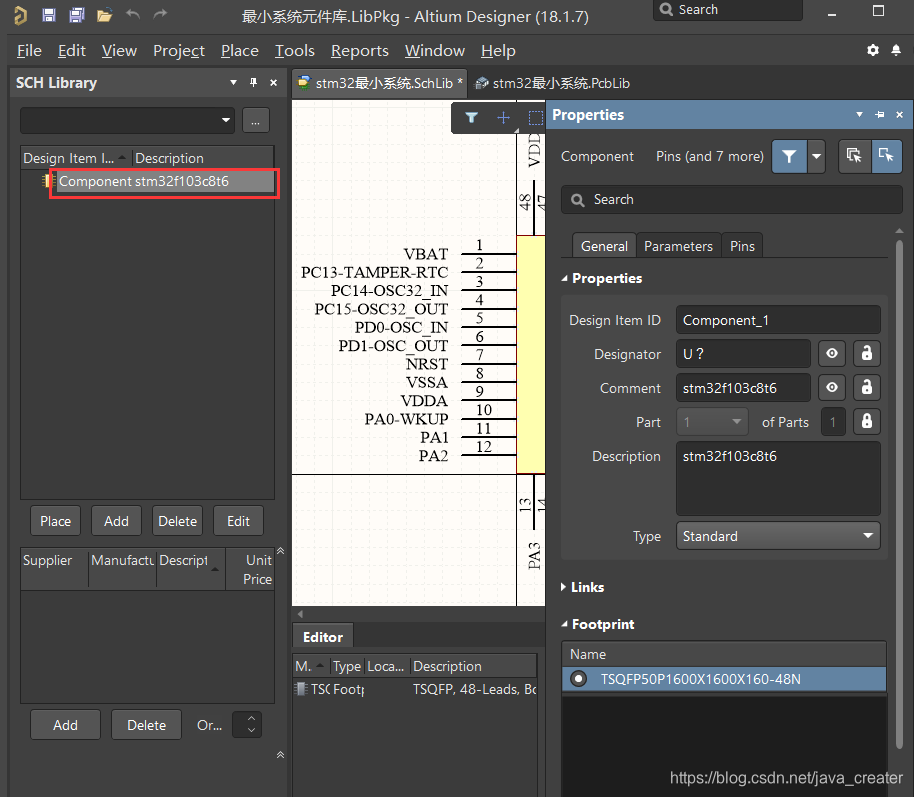Open the Place menu
Viewport: 914px width, 797px height.
click(240, 51)
